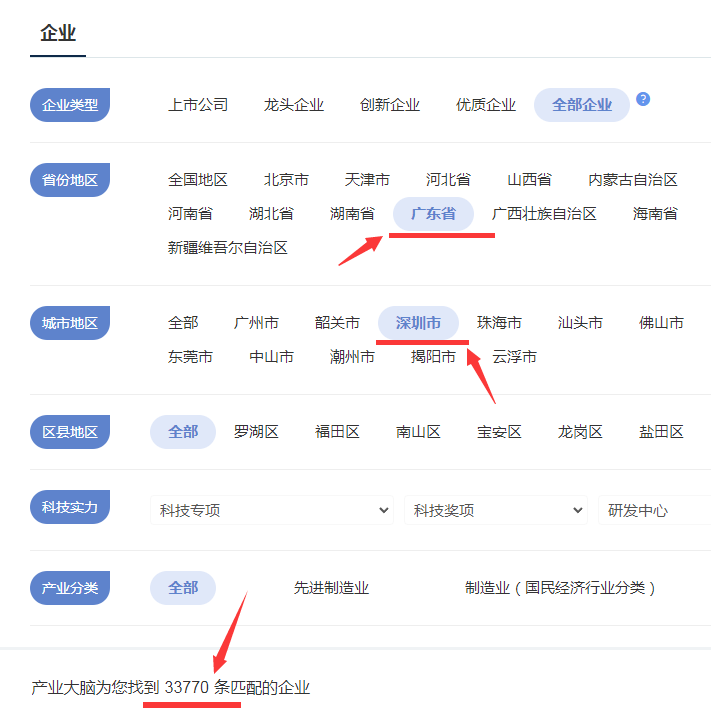Open the 科技专项 dropdown
This screenshot has width=711, height=726.
[272, 510]
